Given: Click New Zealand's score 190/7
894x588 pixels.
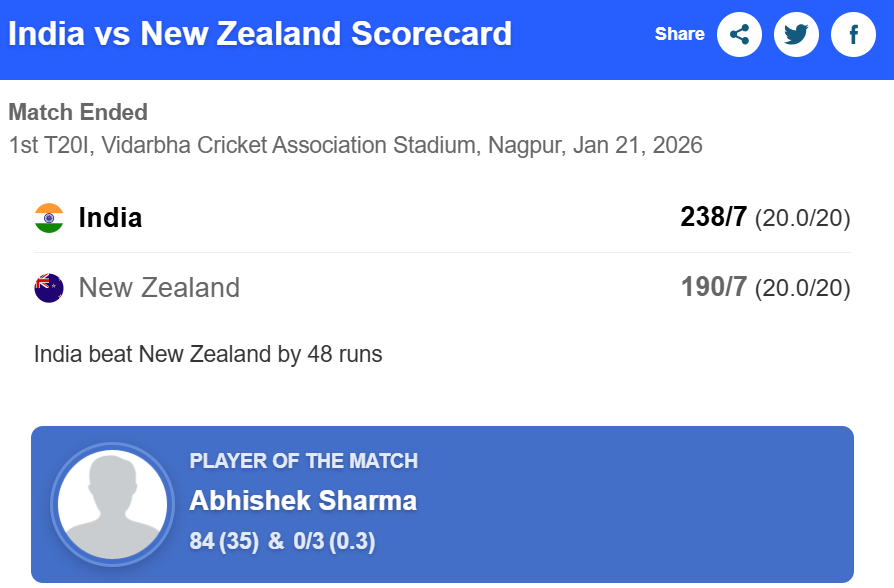Looking at the screenshot, I should pos(713,287).
